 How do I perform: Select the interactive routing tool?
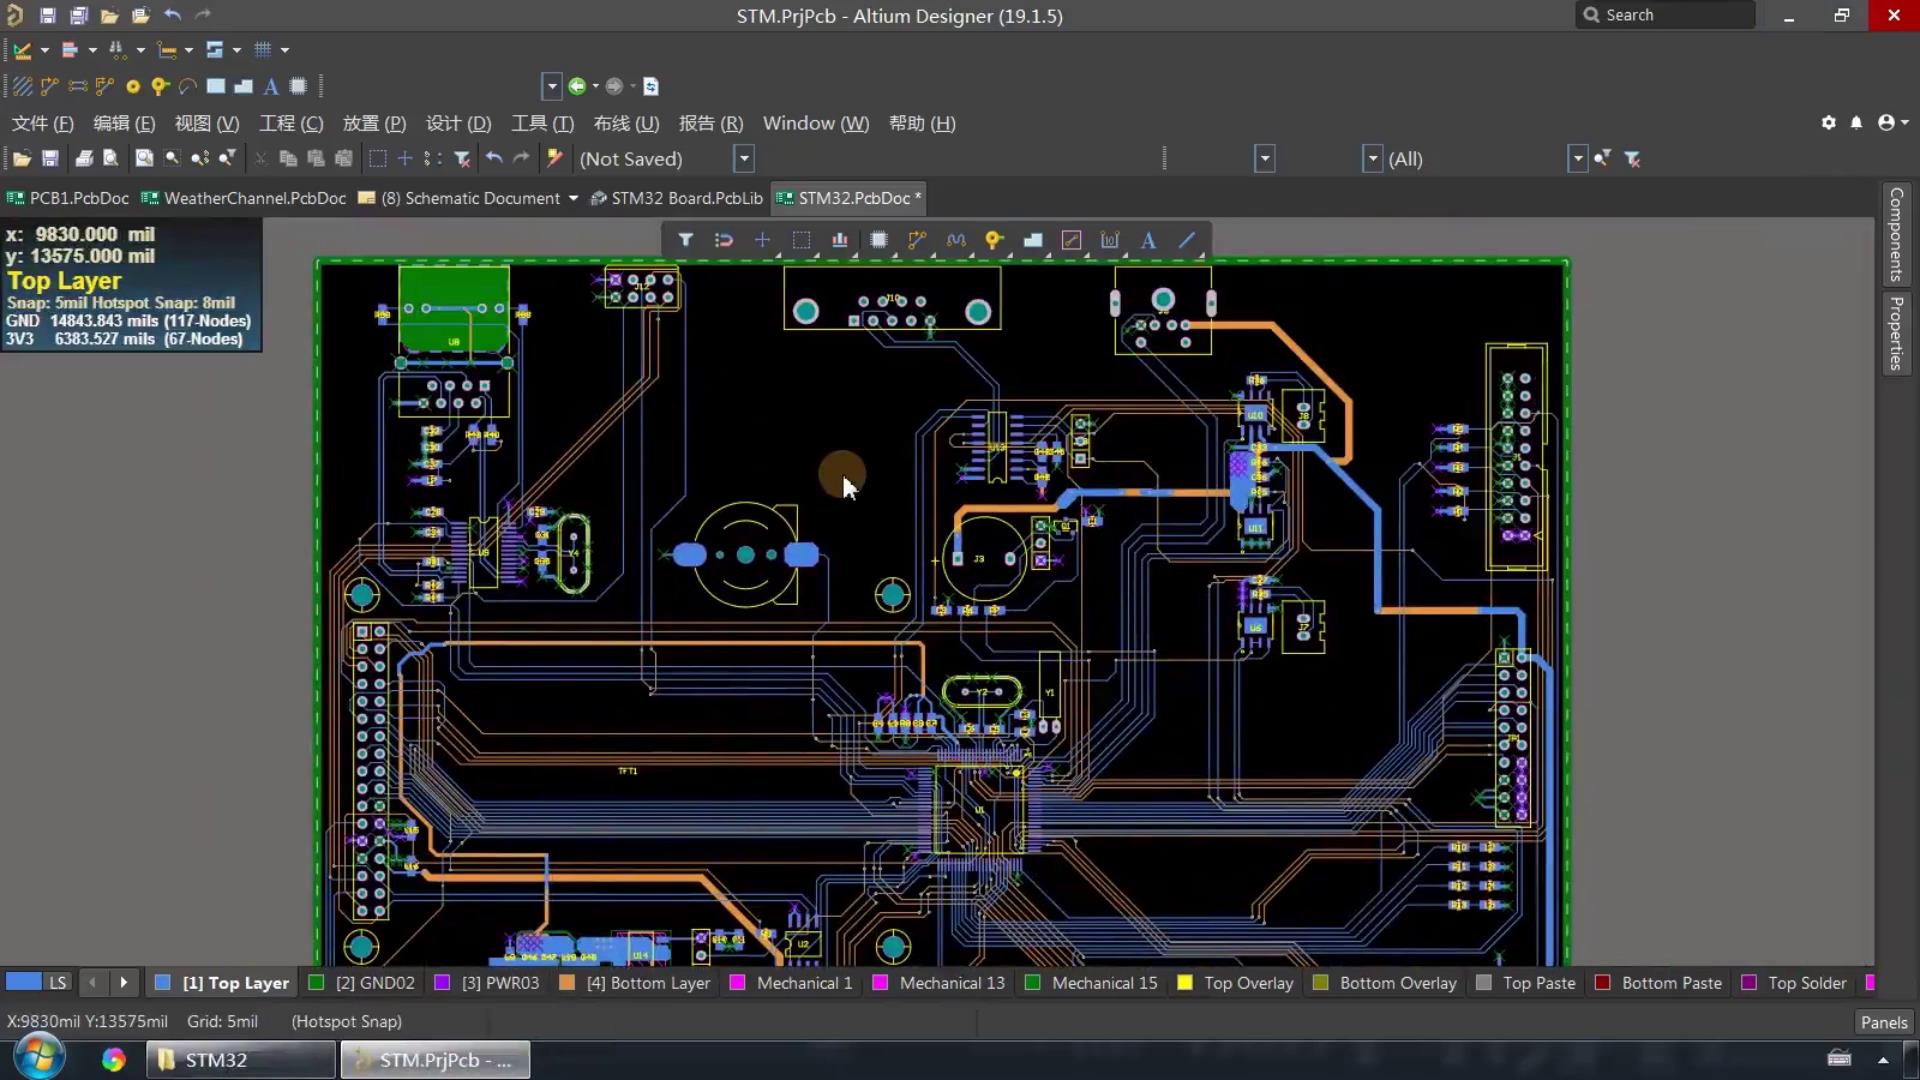[x=917, y=240]
